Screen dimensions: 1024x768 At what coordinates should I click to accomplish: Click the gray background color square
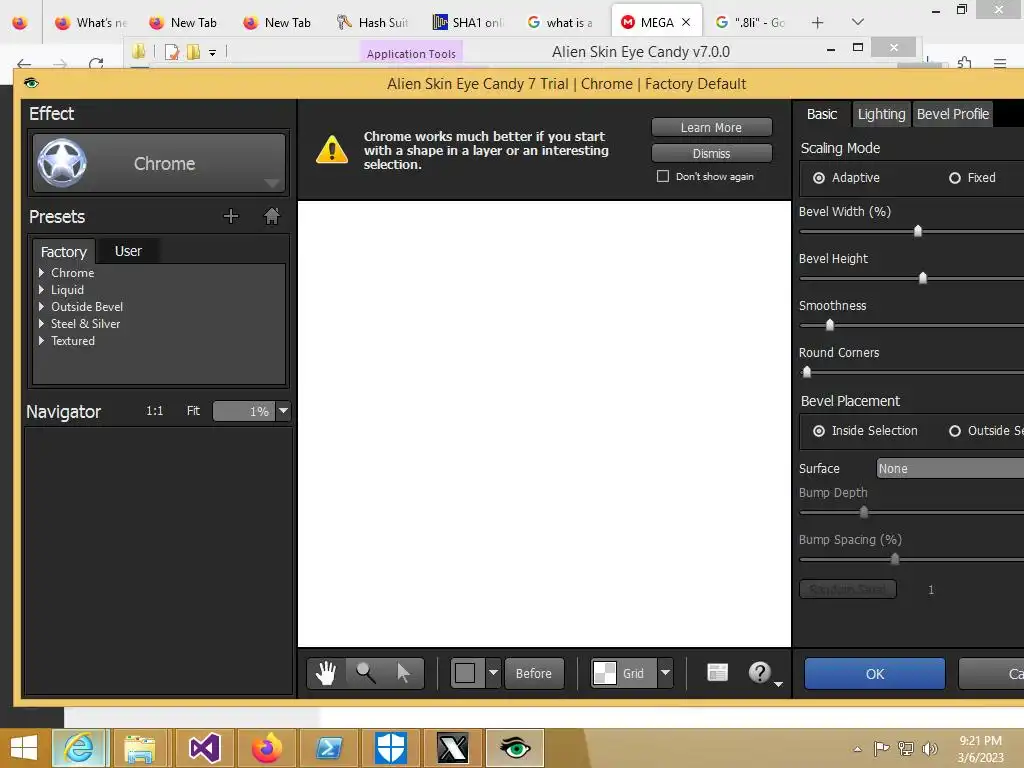coord(466,673)
